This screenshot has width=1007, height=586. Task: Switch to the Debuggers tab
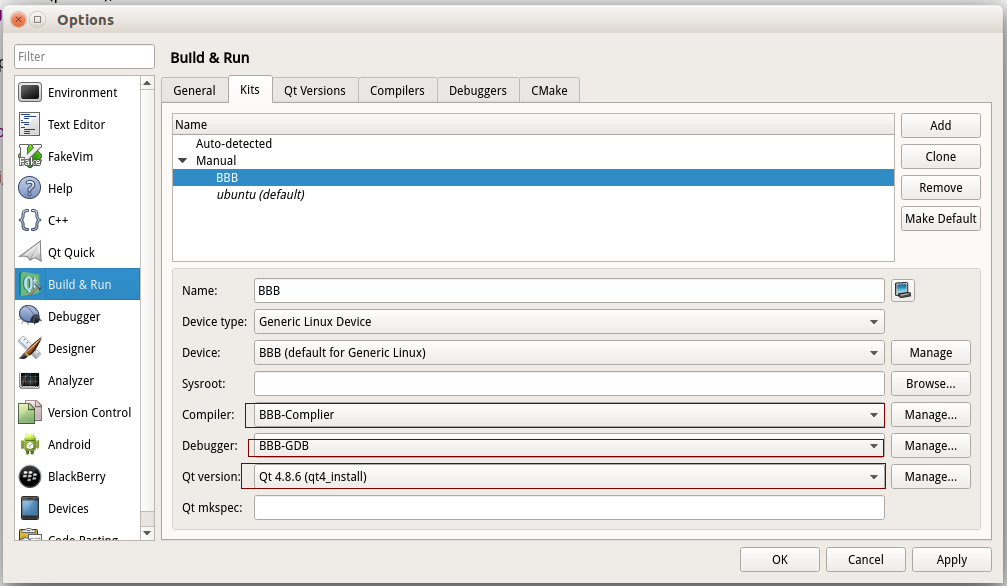click(478, 91)
